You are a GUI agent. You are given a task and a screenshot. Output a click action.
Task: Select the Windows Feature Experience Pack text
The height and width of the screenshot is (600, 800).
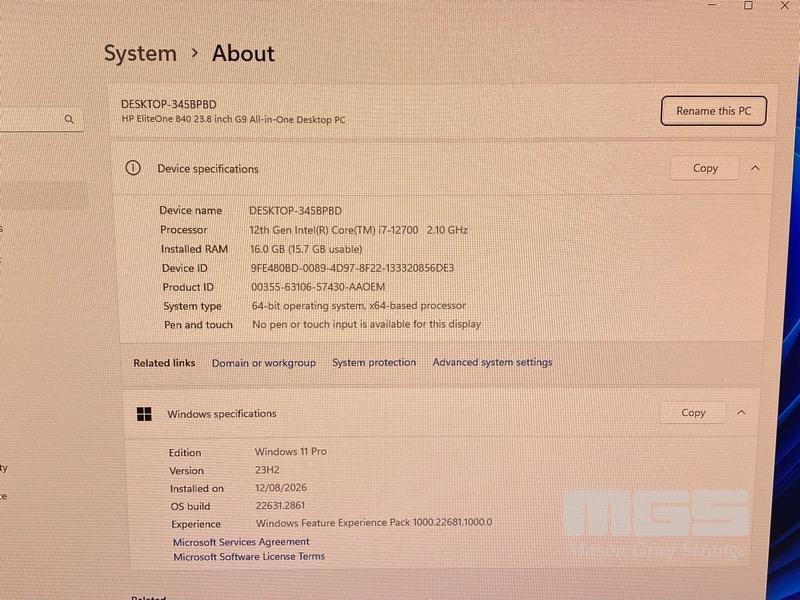click(374, 523)
